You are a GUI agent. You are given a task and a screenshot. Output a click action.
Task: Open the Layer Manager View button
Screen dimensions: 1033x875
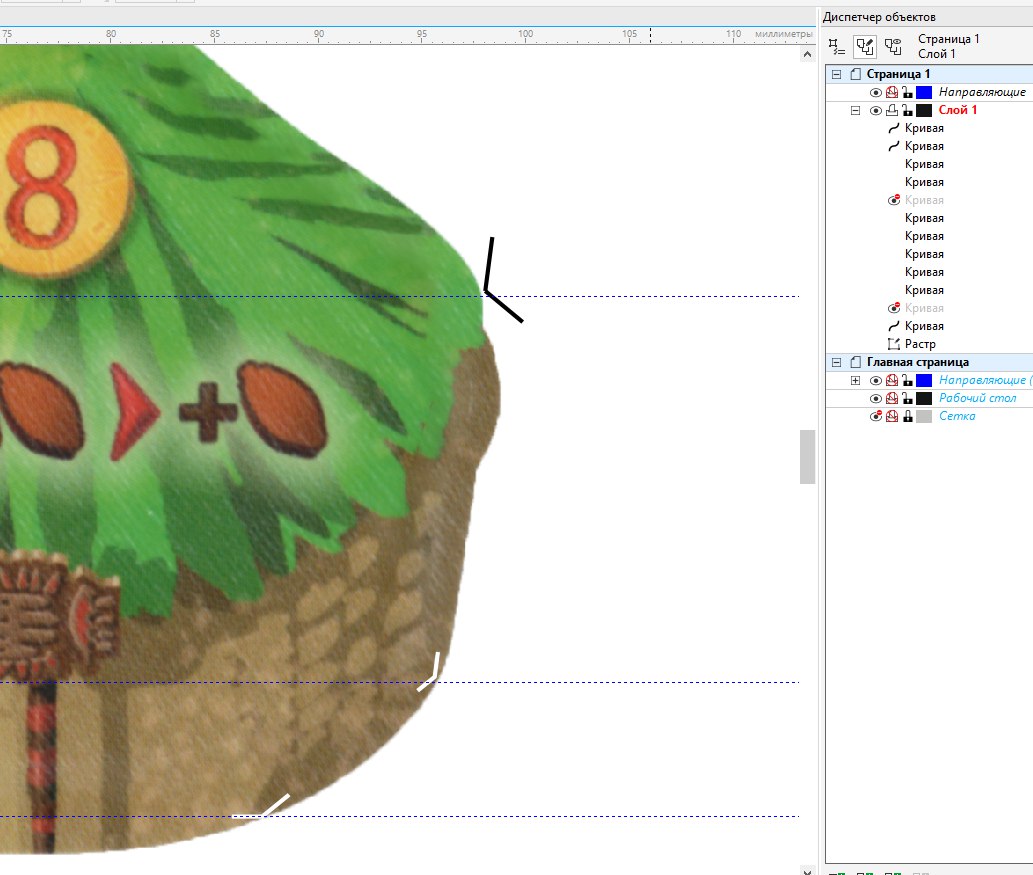893,46
